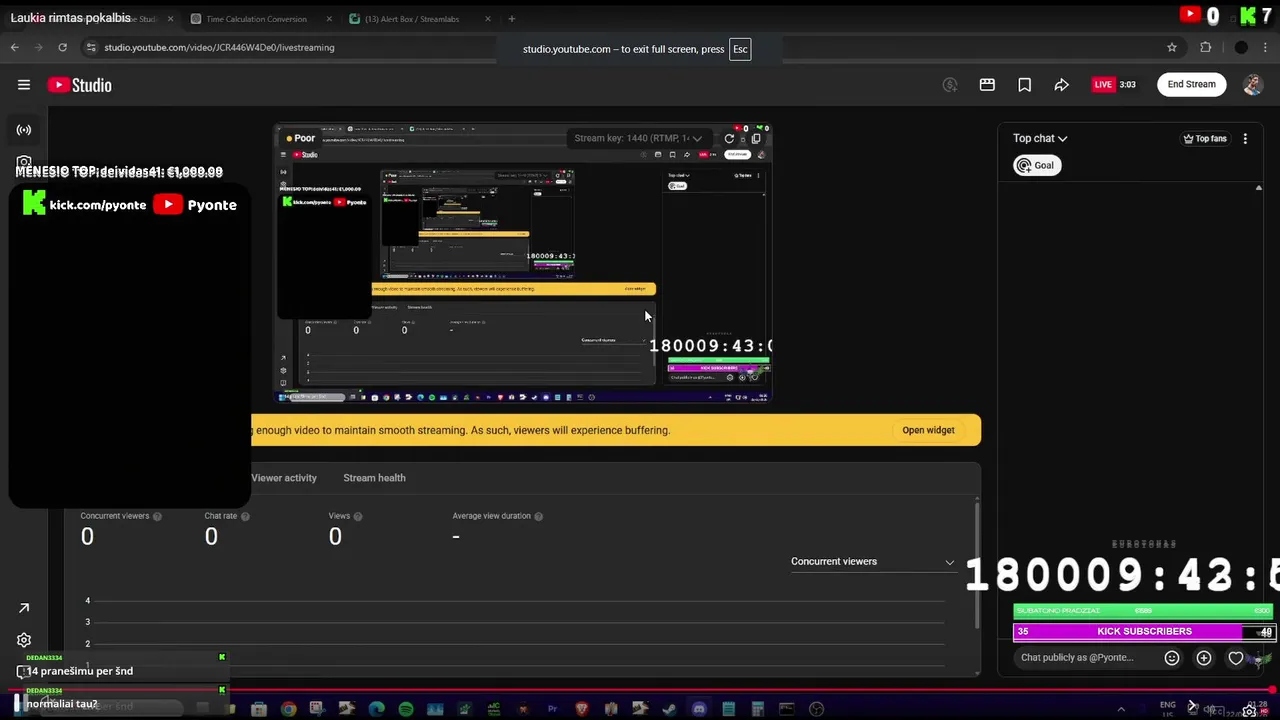Viewport: 1280px width, 720px height.
Task: Close the Alert Box / Streamlabs tab
Action: coord(488,19)
